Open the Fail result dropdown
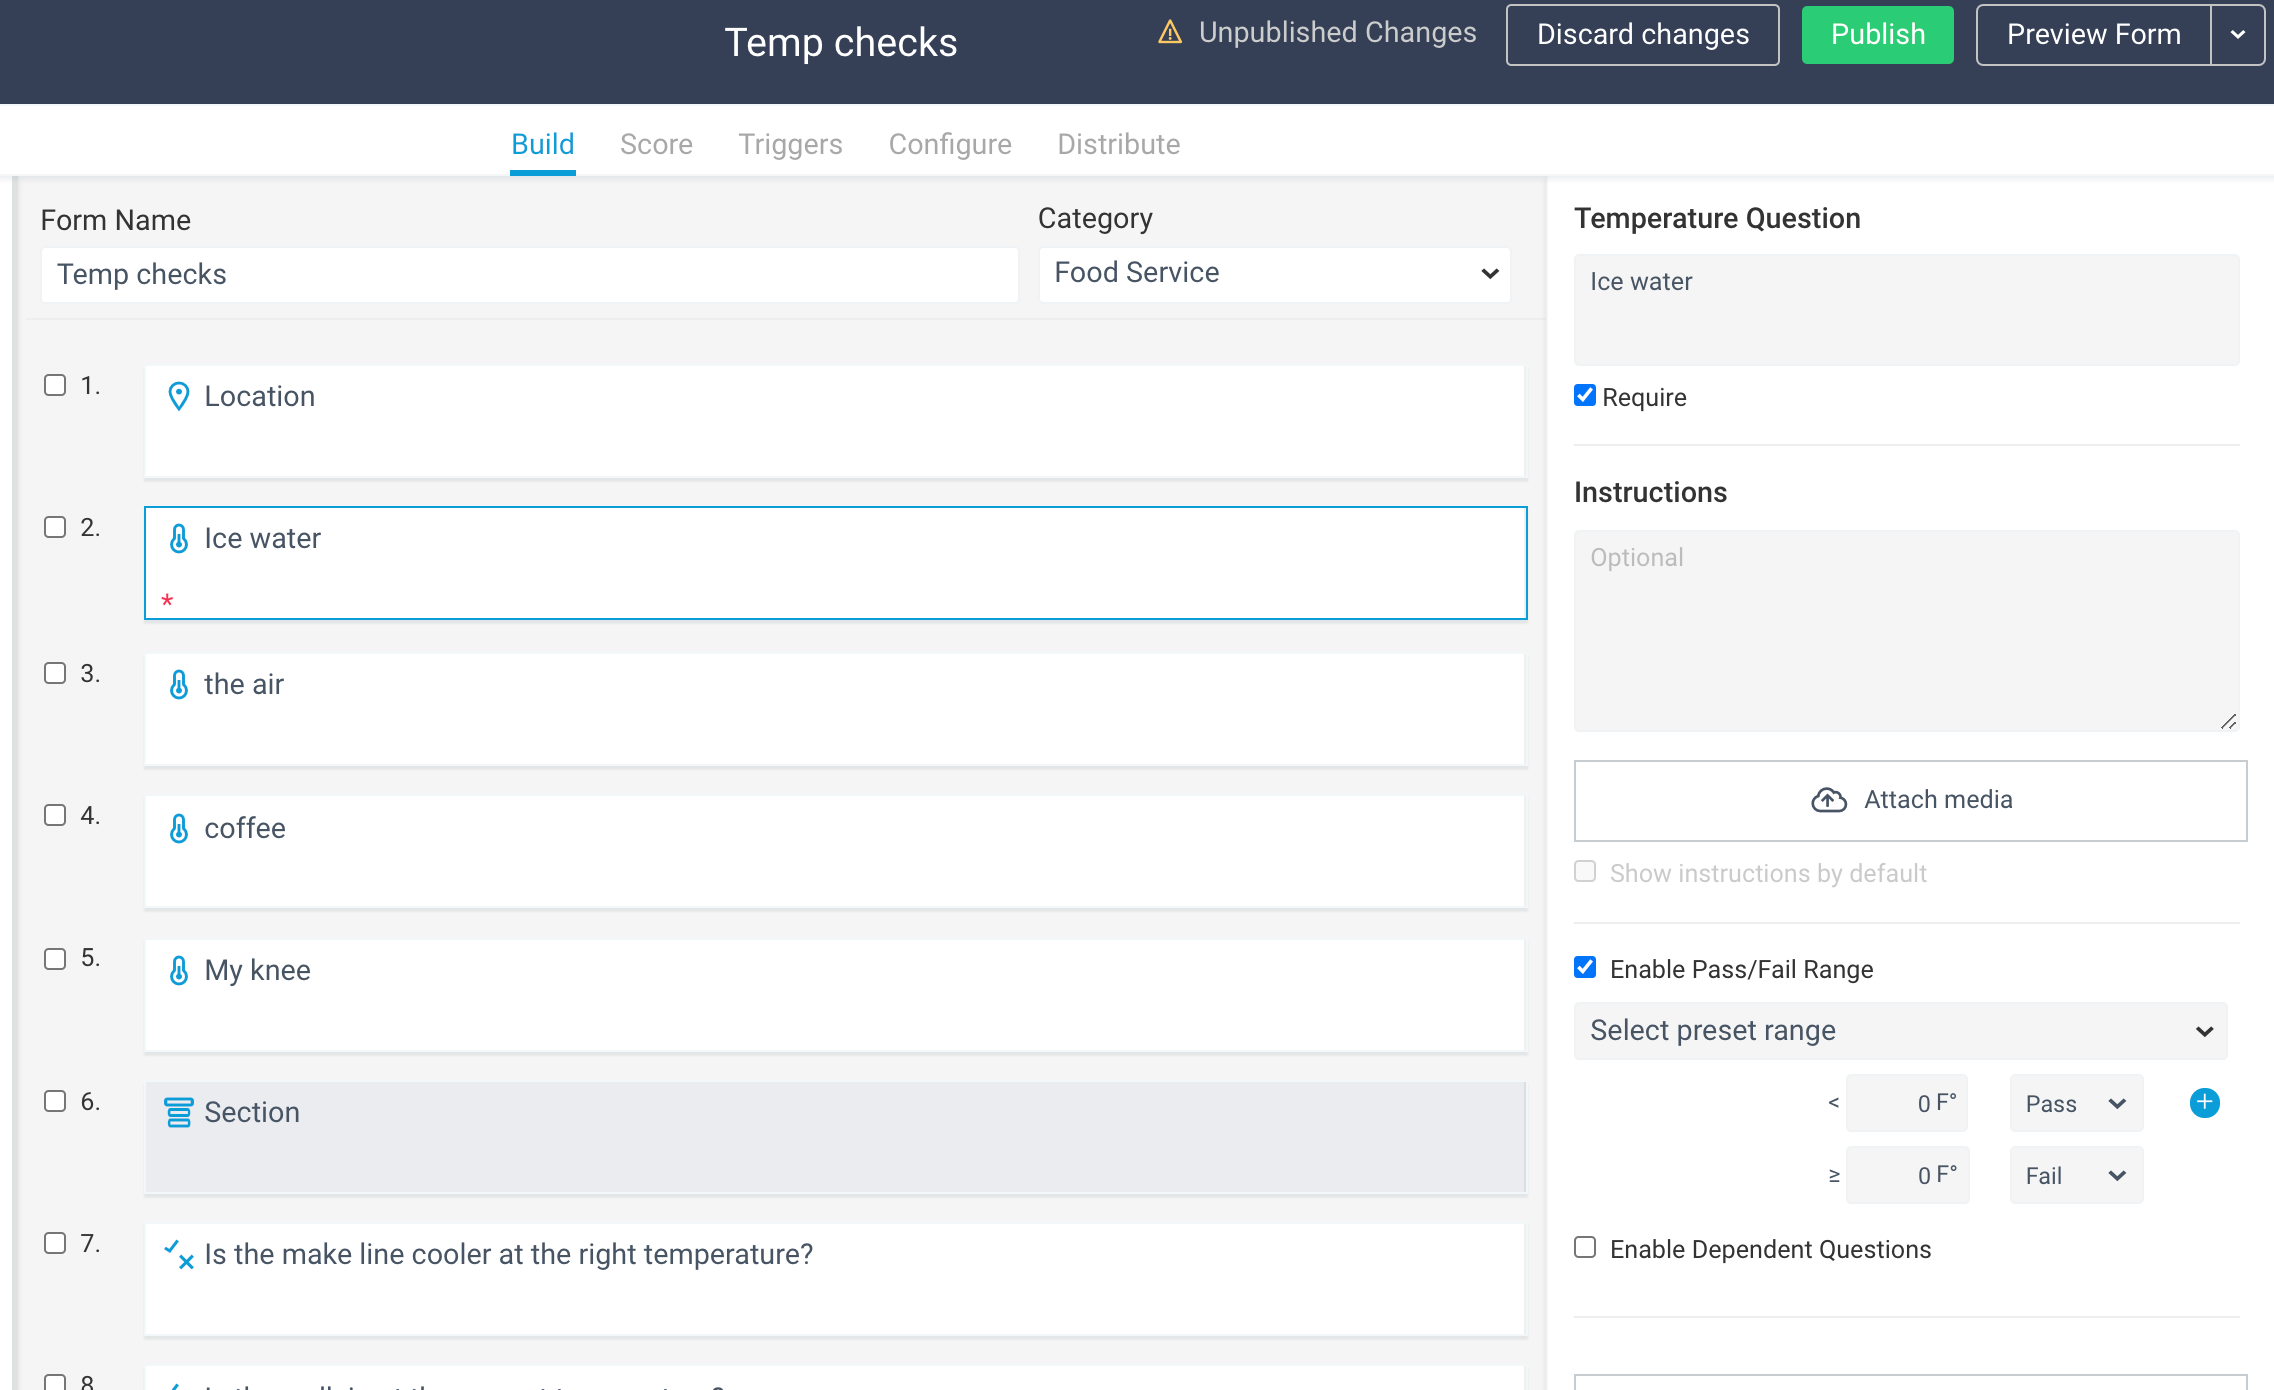 [x=2076, y=1176]
